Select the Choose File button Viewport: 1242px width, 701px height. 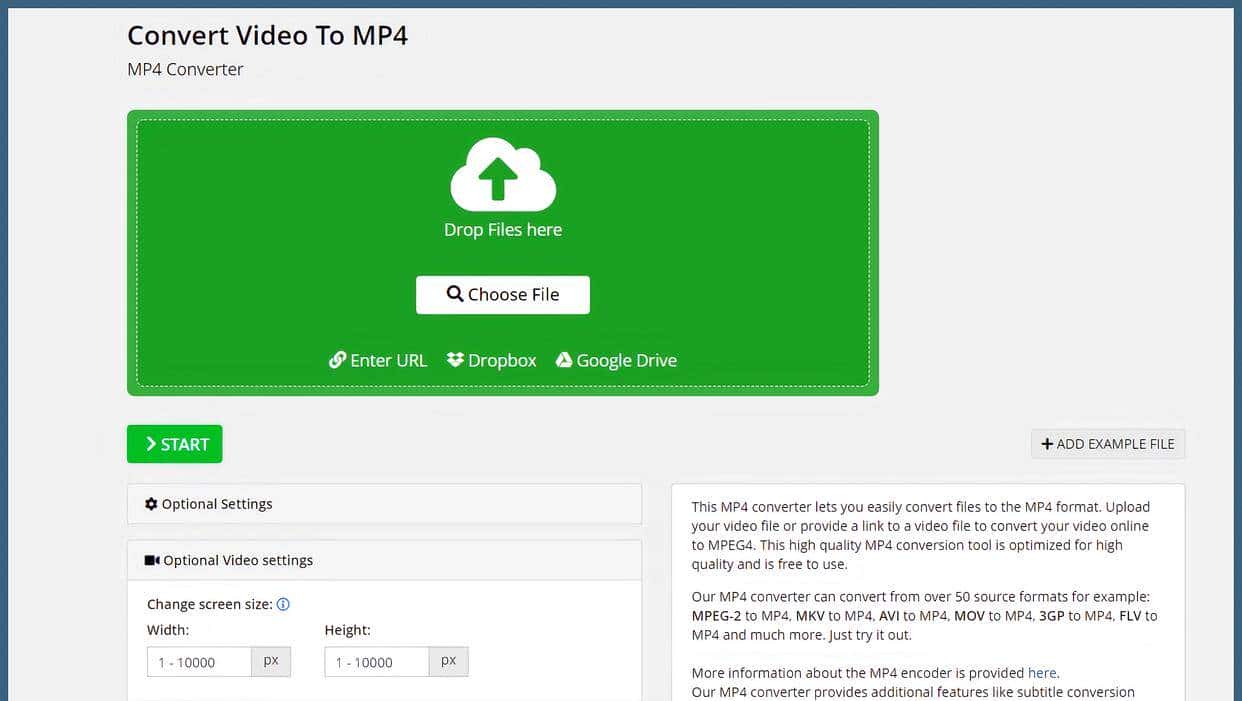[x=502, y=294]
